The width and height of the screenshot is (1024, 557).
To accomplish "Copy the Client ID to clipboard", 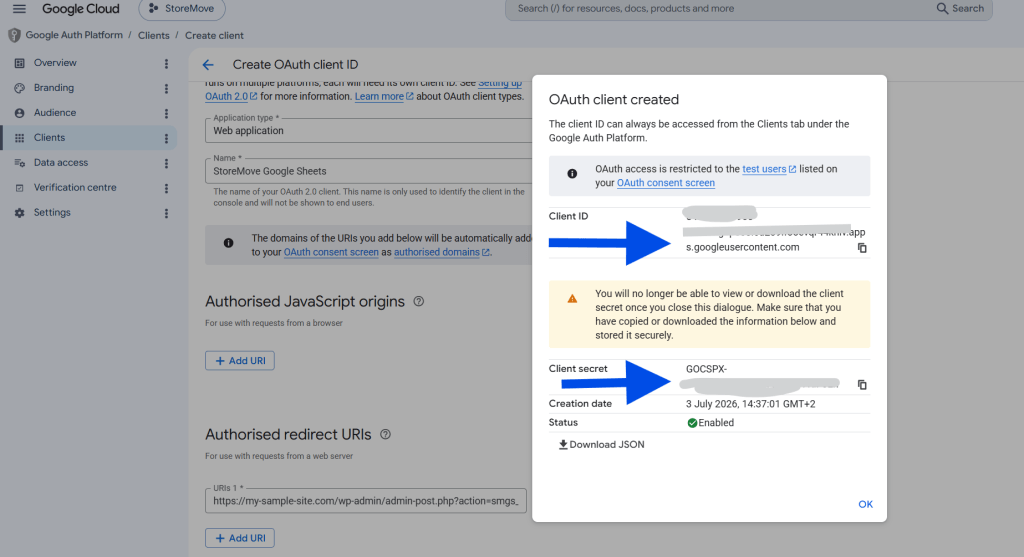I will click(862, 248).
